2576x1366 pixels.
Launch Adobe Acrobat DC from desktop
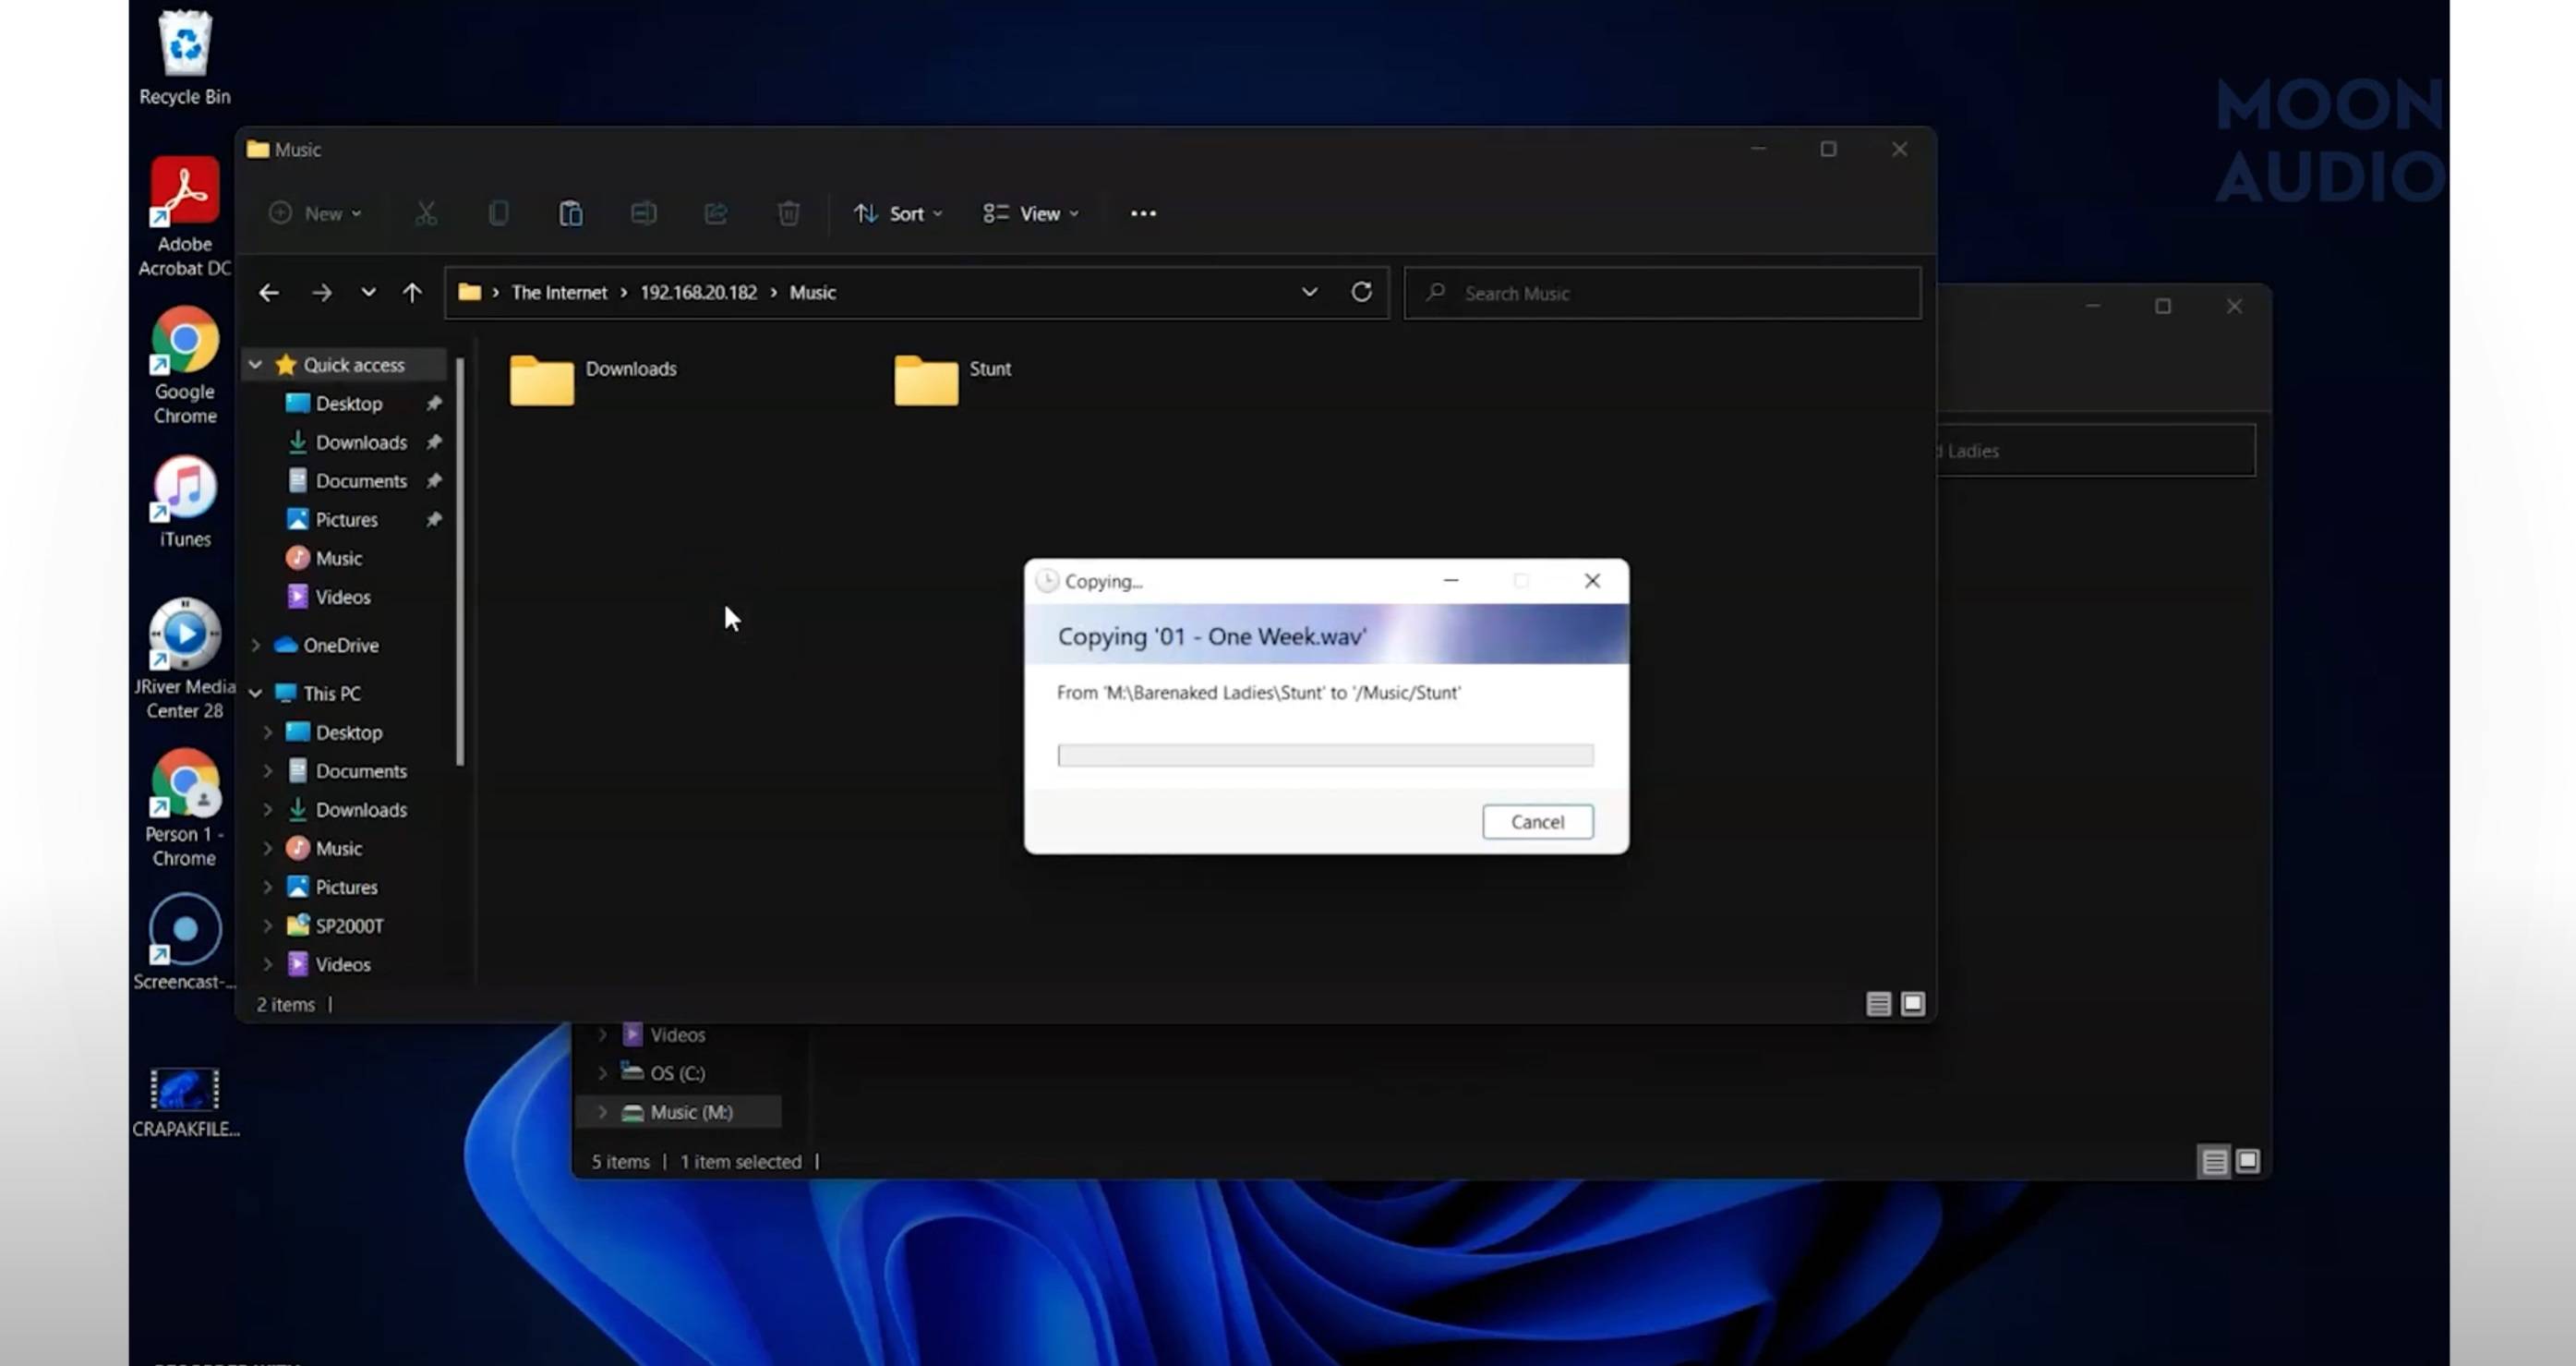coord(185,216)
